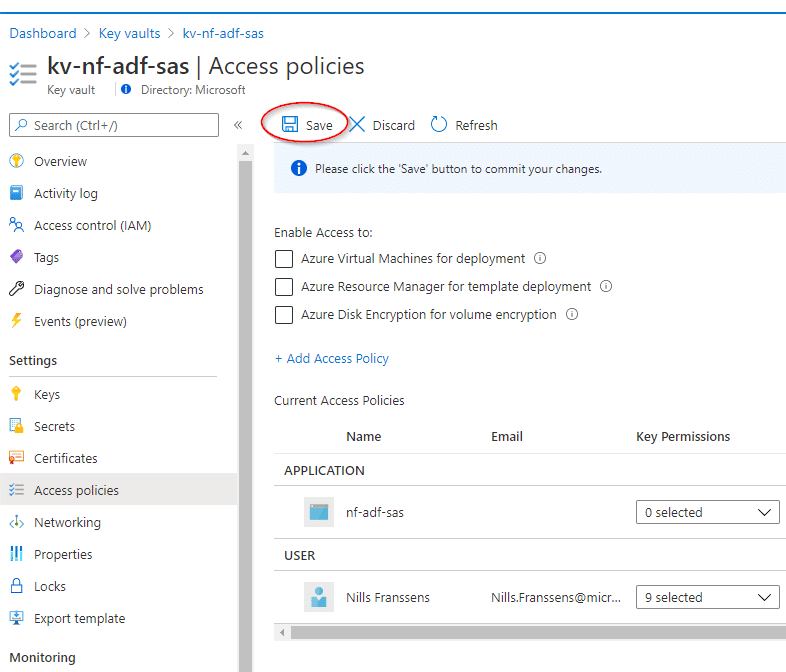Open Diagnose and solve problems
Image resolution: width=786 pixels, height=672 pixels.
tap(118, 290)
